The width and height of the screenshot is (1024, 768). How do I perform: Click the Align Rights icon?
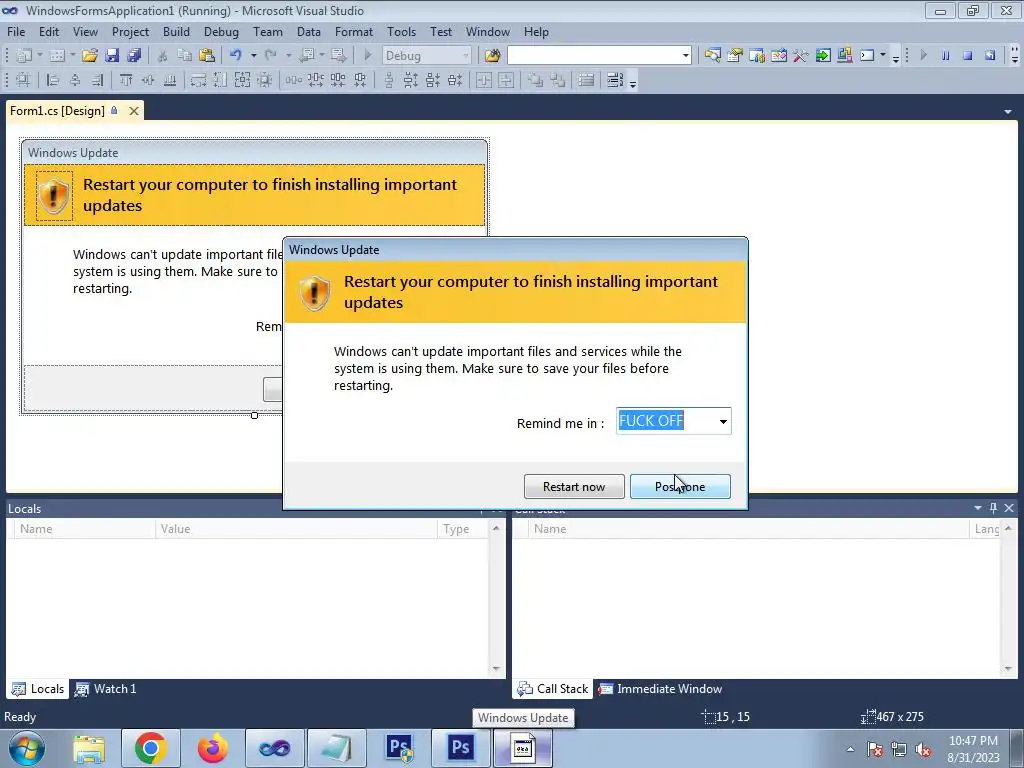click(x=97, y=80)
